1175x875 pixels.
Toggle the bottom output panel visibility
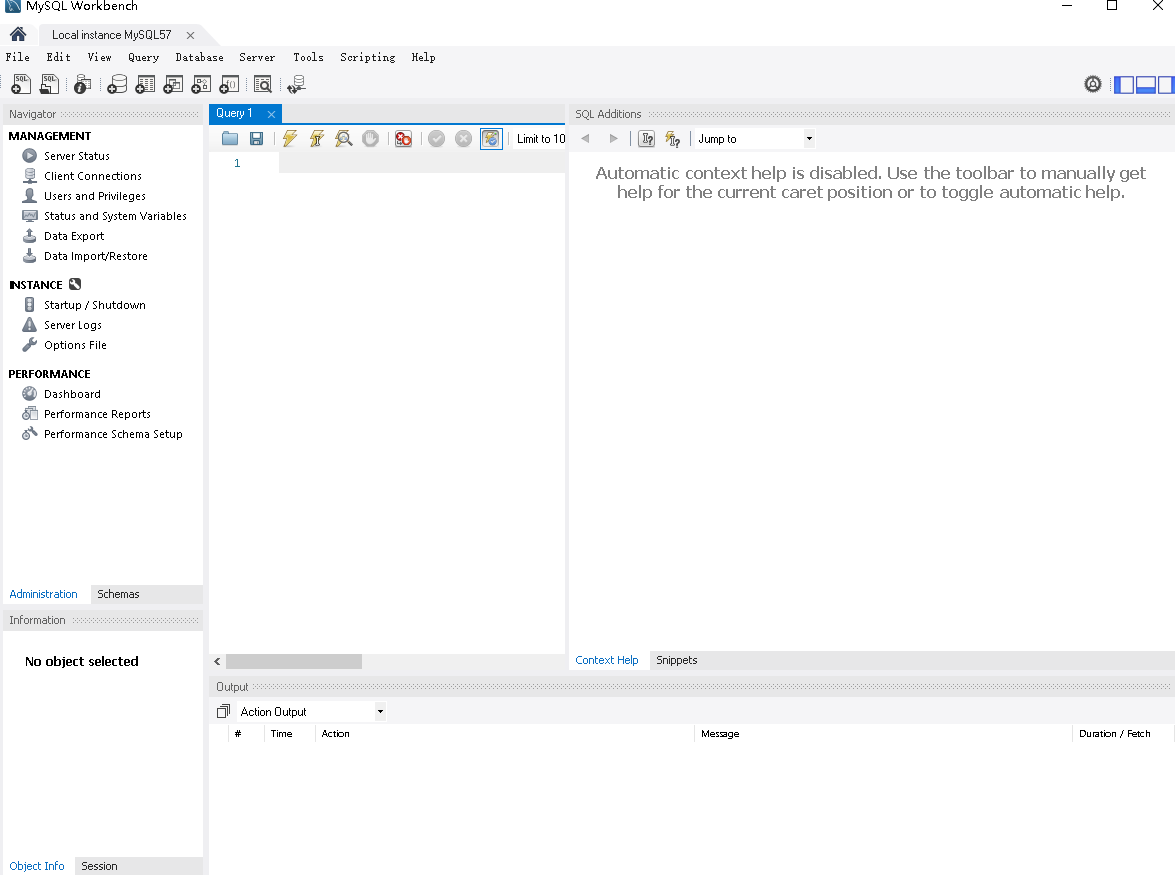1146,85
